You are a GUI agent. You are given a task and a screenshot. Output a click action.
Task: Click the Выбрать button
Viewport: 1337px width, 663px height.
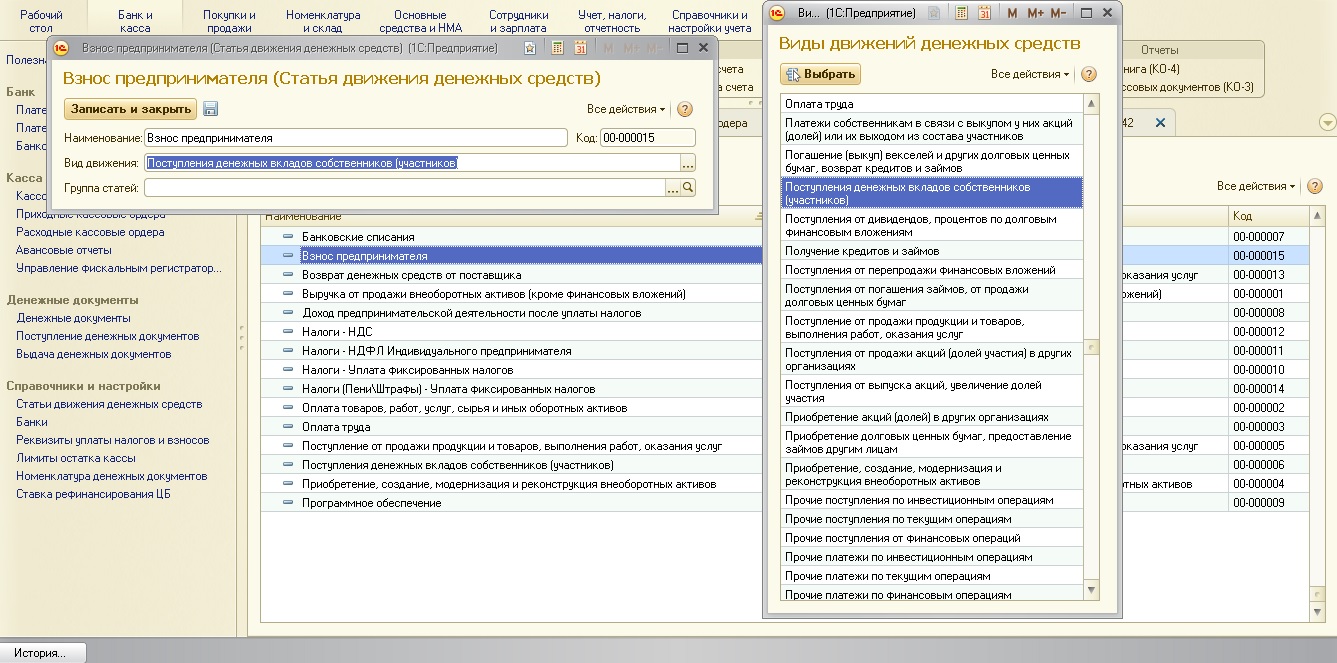[x=820, y=74]
